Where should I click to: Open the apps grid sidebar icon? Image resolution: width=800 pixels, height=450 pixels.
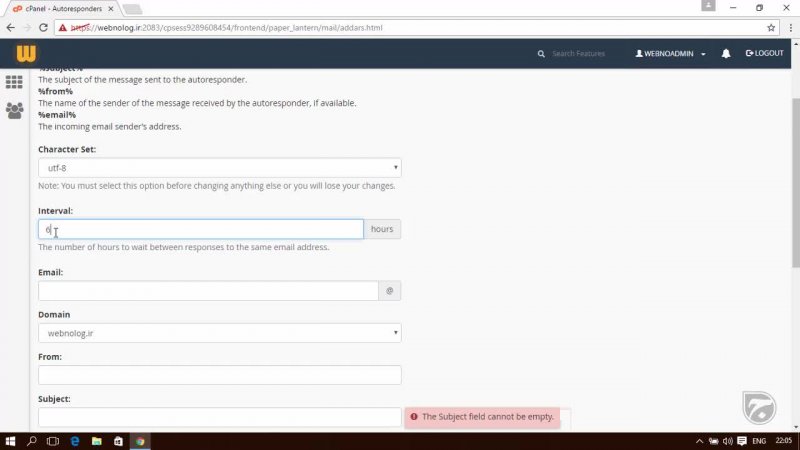(x=14, y=82)
